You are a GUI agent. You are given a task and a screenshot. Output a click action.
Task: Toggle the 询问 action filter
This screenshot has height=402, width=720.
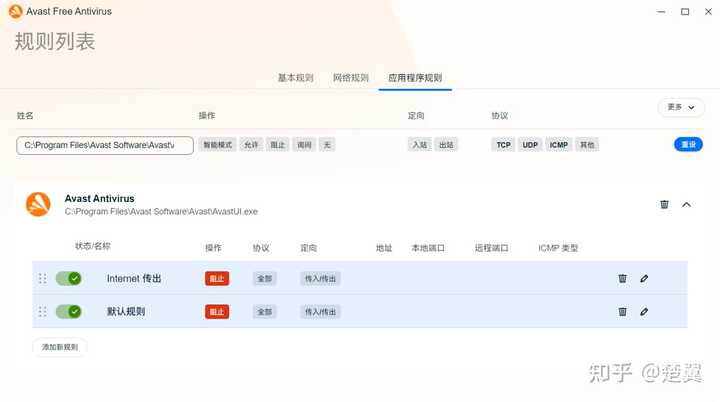tap(304, 145)
